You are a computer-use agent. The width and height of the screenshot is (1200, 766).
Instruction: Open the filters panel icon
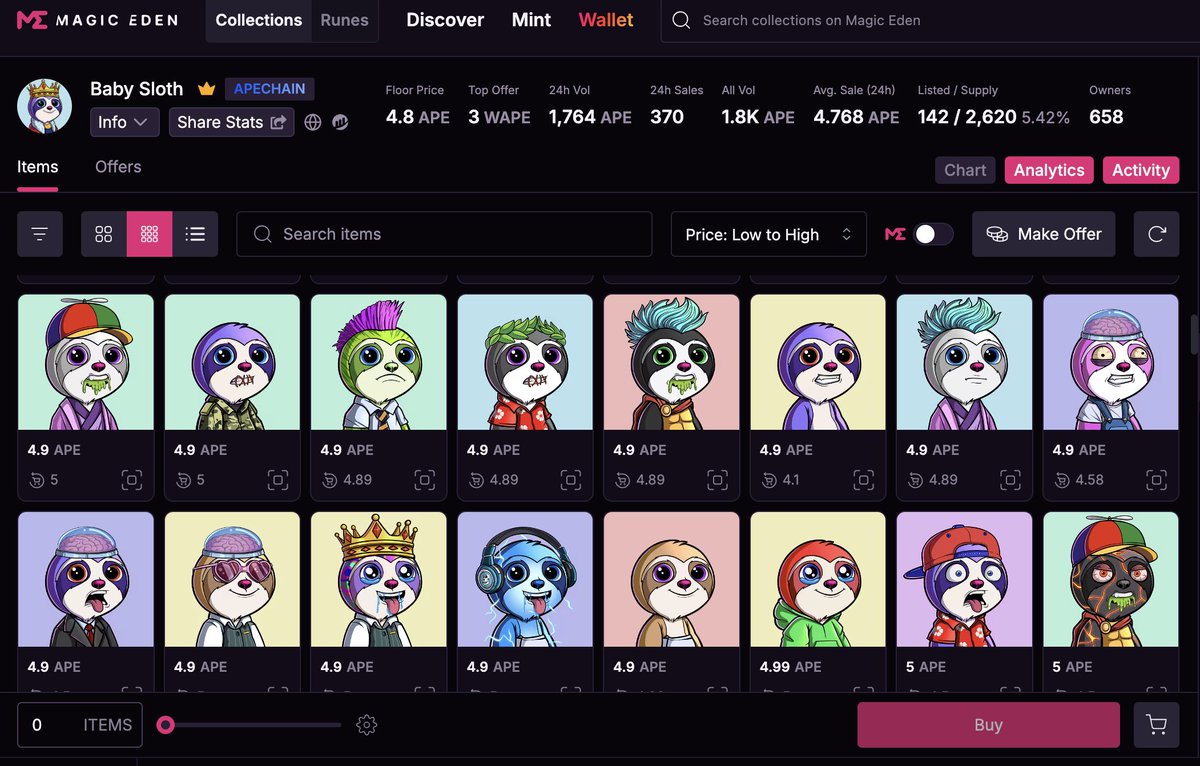pyautogui.click(x=40, y=234)
